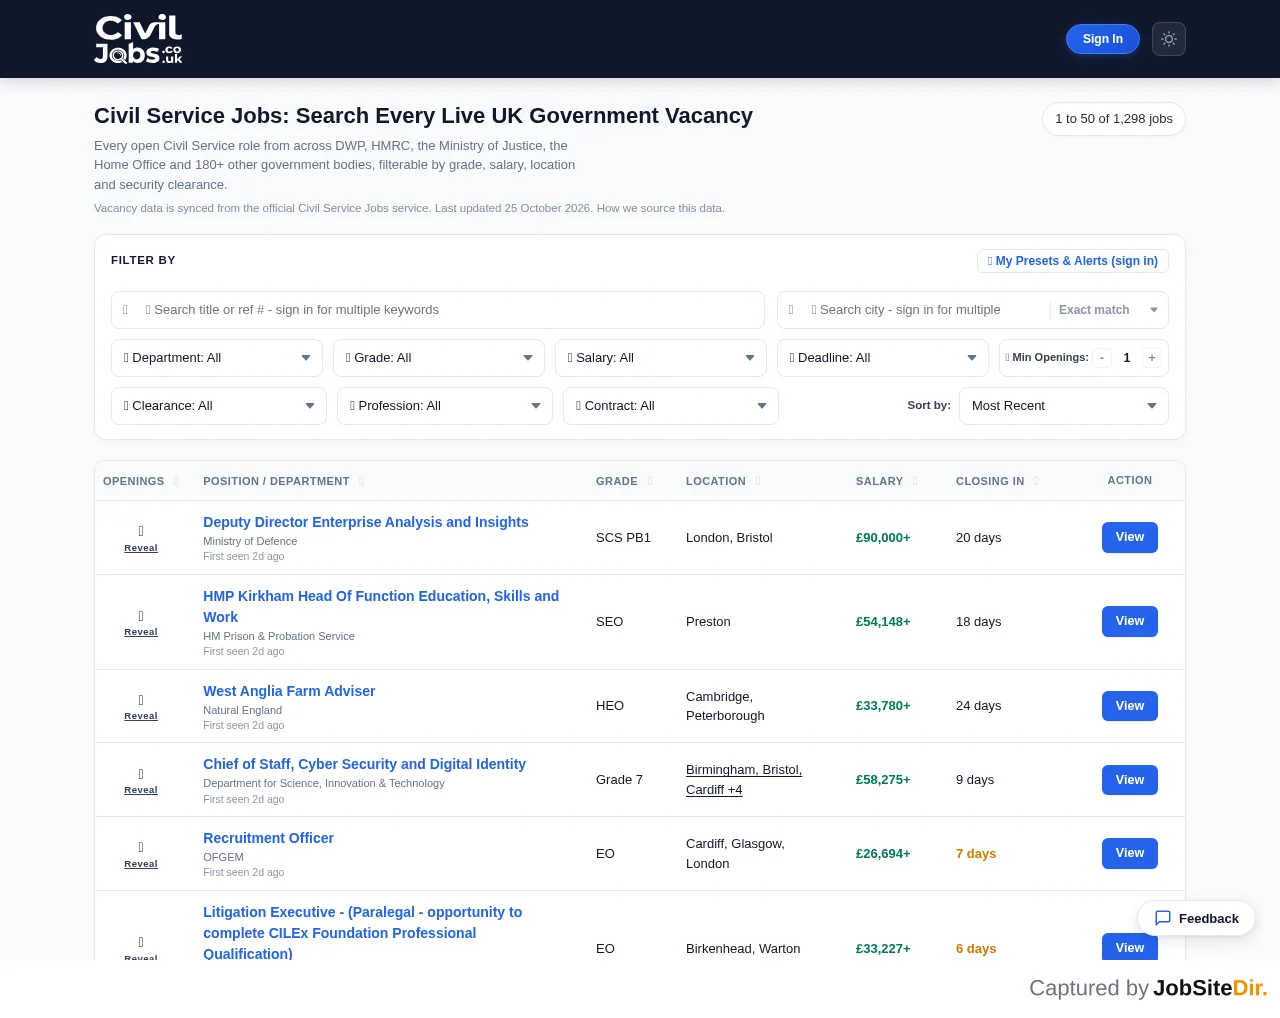Open the Exact match dropdown
Image resolution: width=1280 pixels, height=1018 pixels.
[x=1109, y=310]
